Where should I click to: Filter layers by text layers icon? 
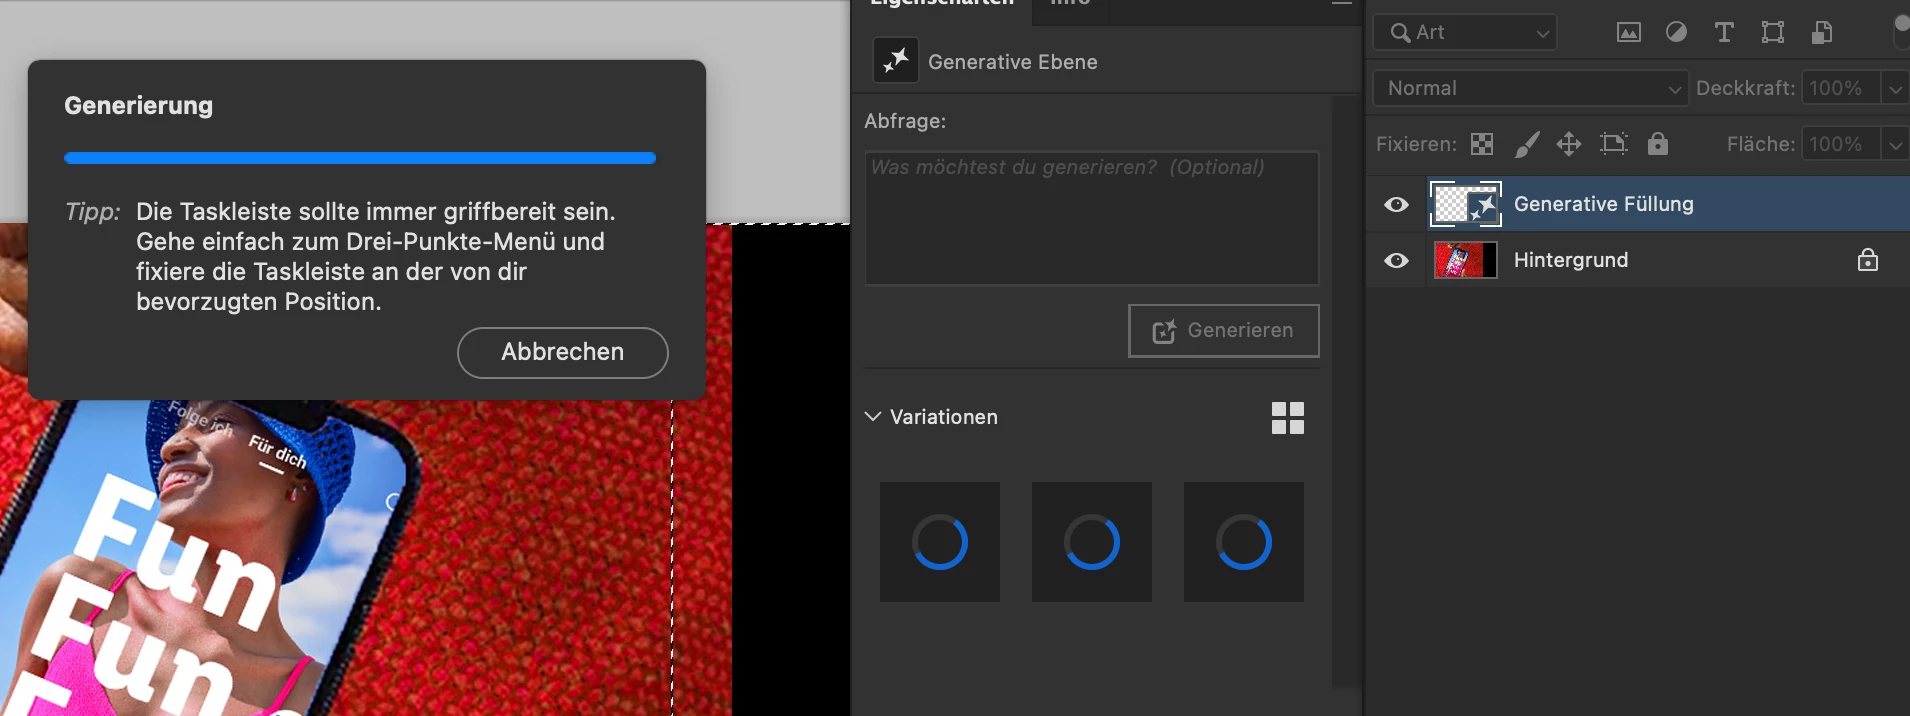pos(1724,33)
